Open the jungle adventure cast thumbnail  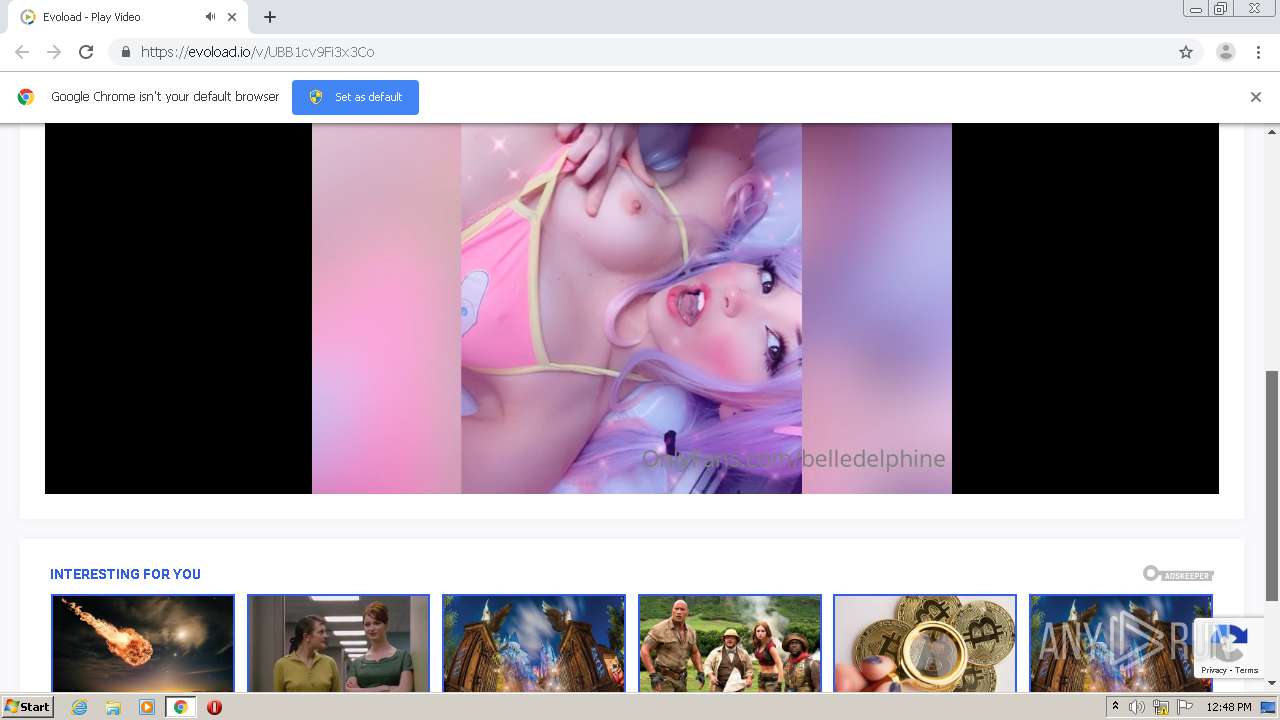tap(730, 643)
